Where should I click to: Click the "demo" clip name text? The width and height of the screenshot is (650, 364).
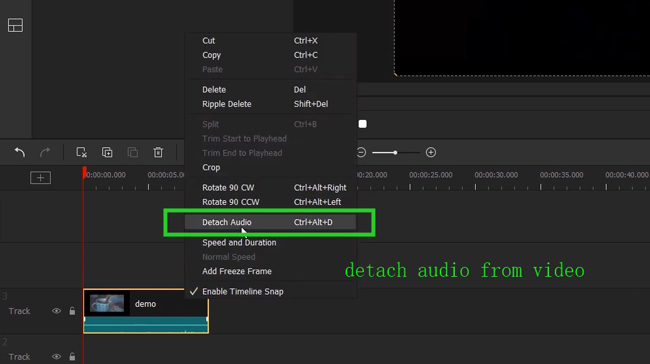146,304
